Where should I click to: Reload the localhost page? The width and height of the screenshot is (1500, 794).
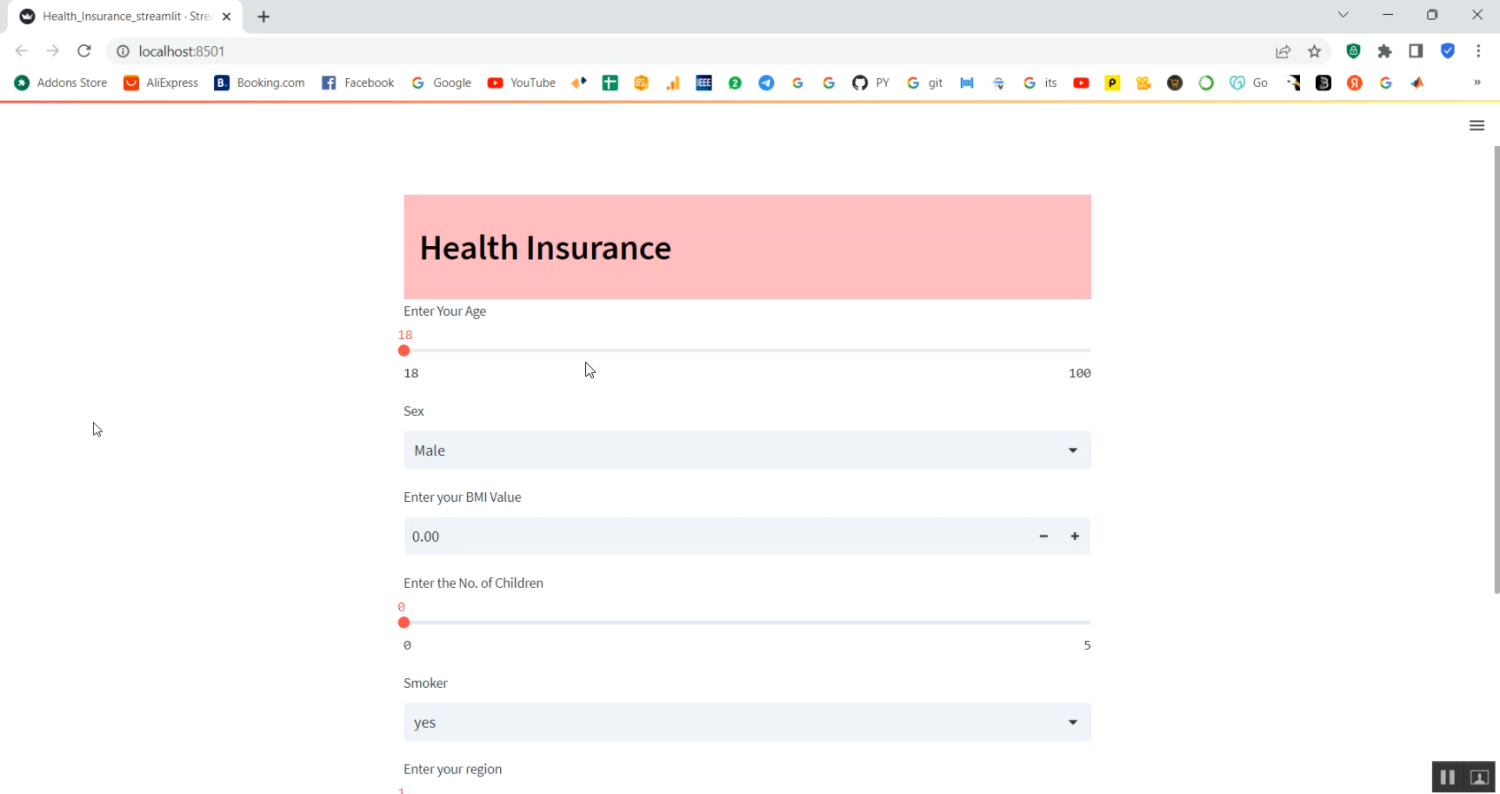point(84,51)
